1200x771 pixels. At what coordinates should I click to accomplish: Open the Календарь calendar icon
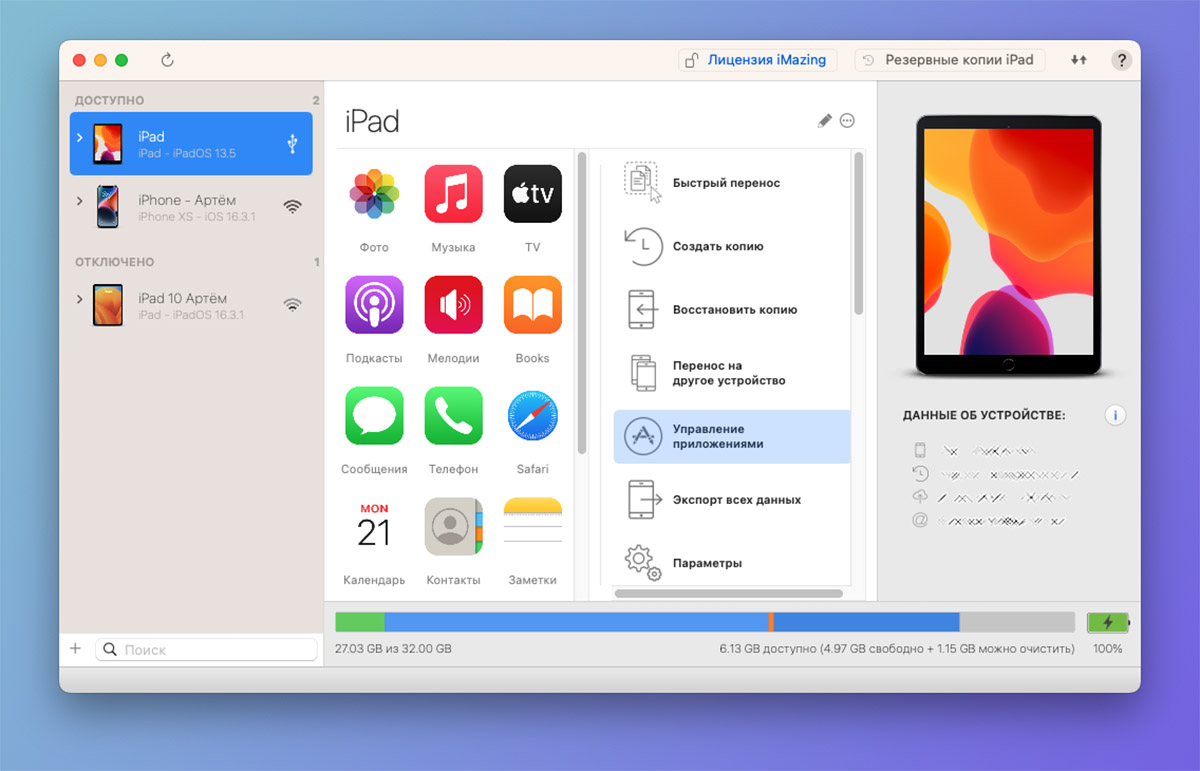click(x=374, y=526)
